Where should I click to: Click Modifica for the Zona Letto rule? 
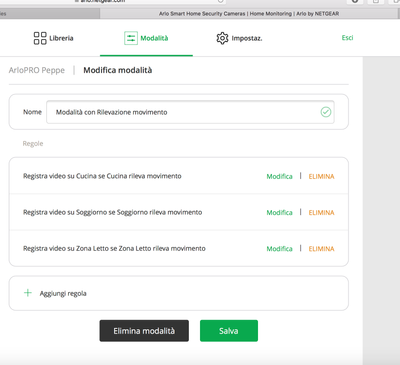tap(279, 249)
